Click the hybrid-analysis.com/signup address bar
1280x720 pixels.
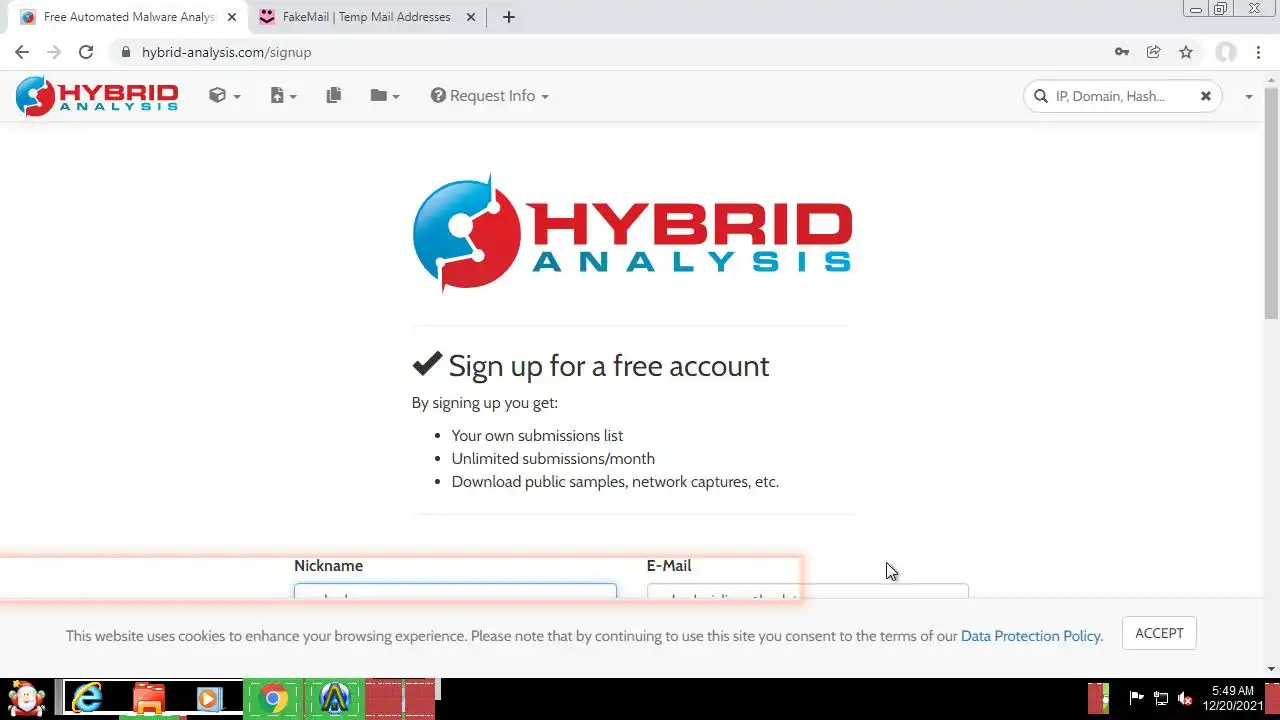click(227, 52)
